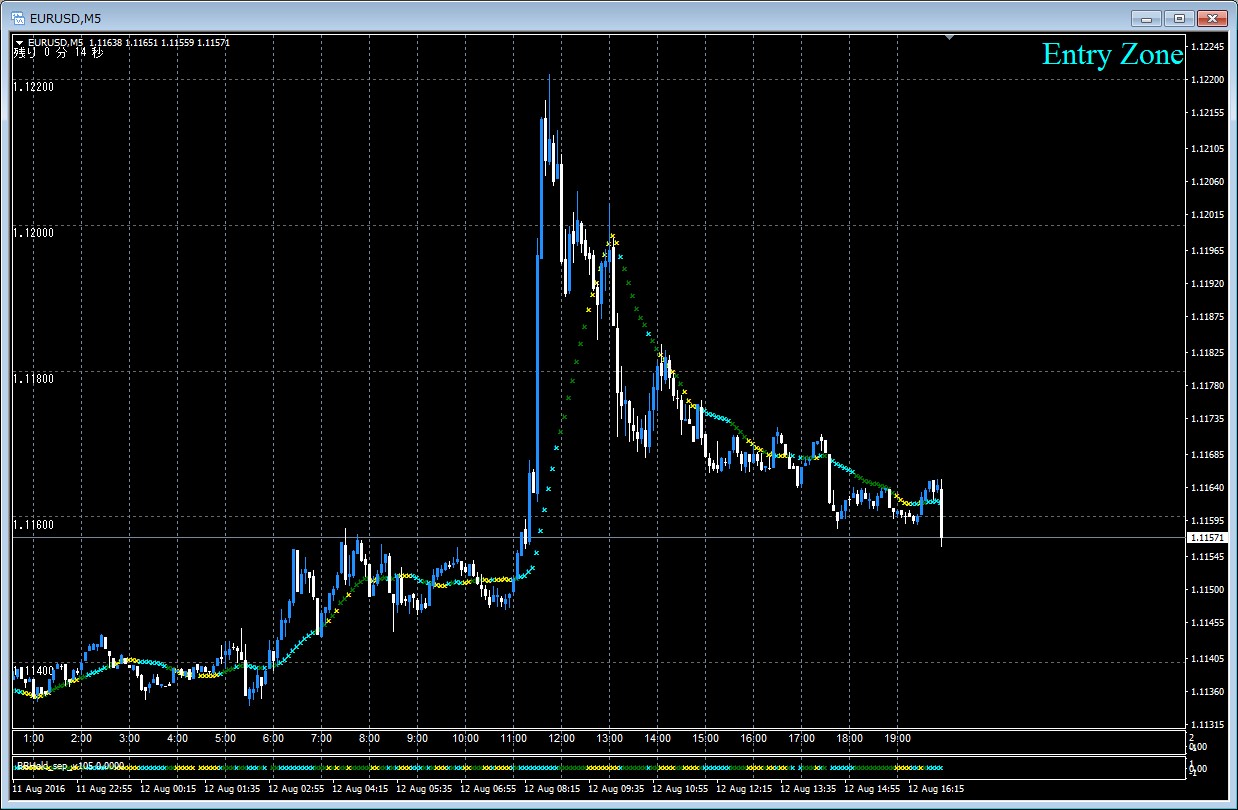Click the horizontal current bid price line
Image resolution: width=1238 pixels, height=810 pixels.
[x=598, y=538]
